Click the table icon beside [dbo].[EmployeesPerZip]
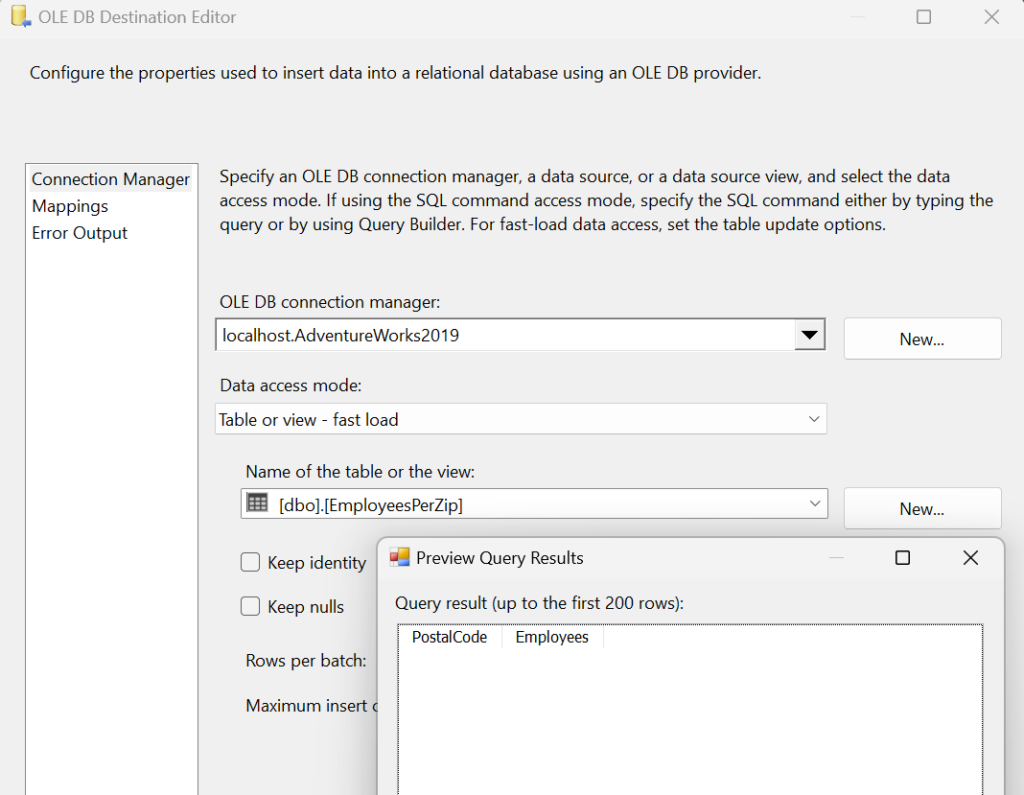 pyautogui.click(x=257, y=504)
